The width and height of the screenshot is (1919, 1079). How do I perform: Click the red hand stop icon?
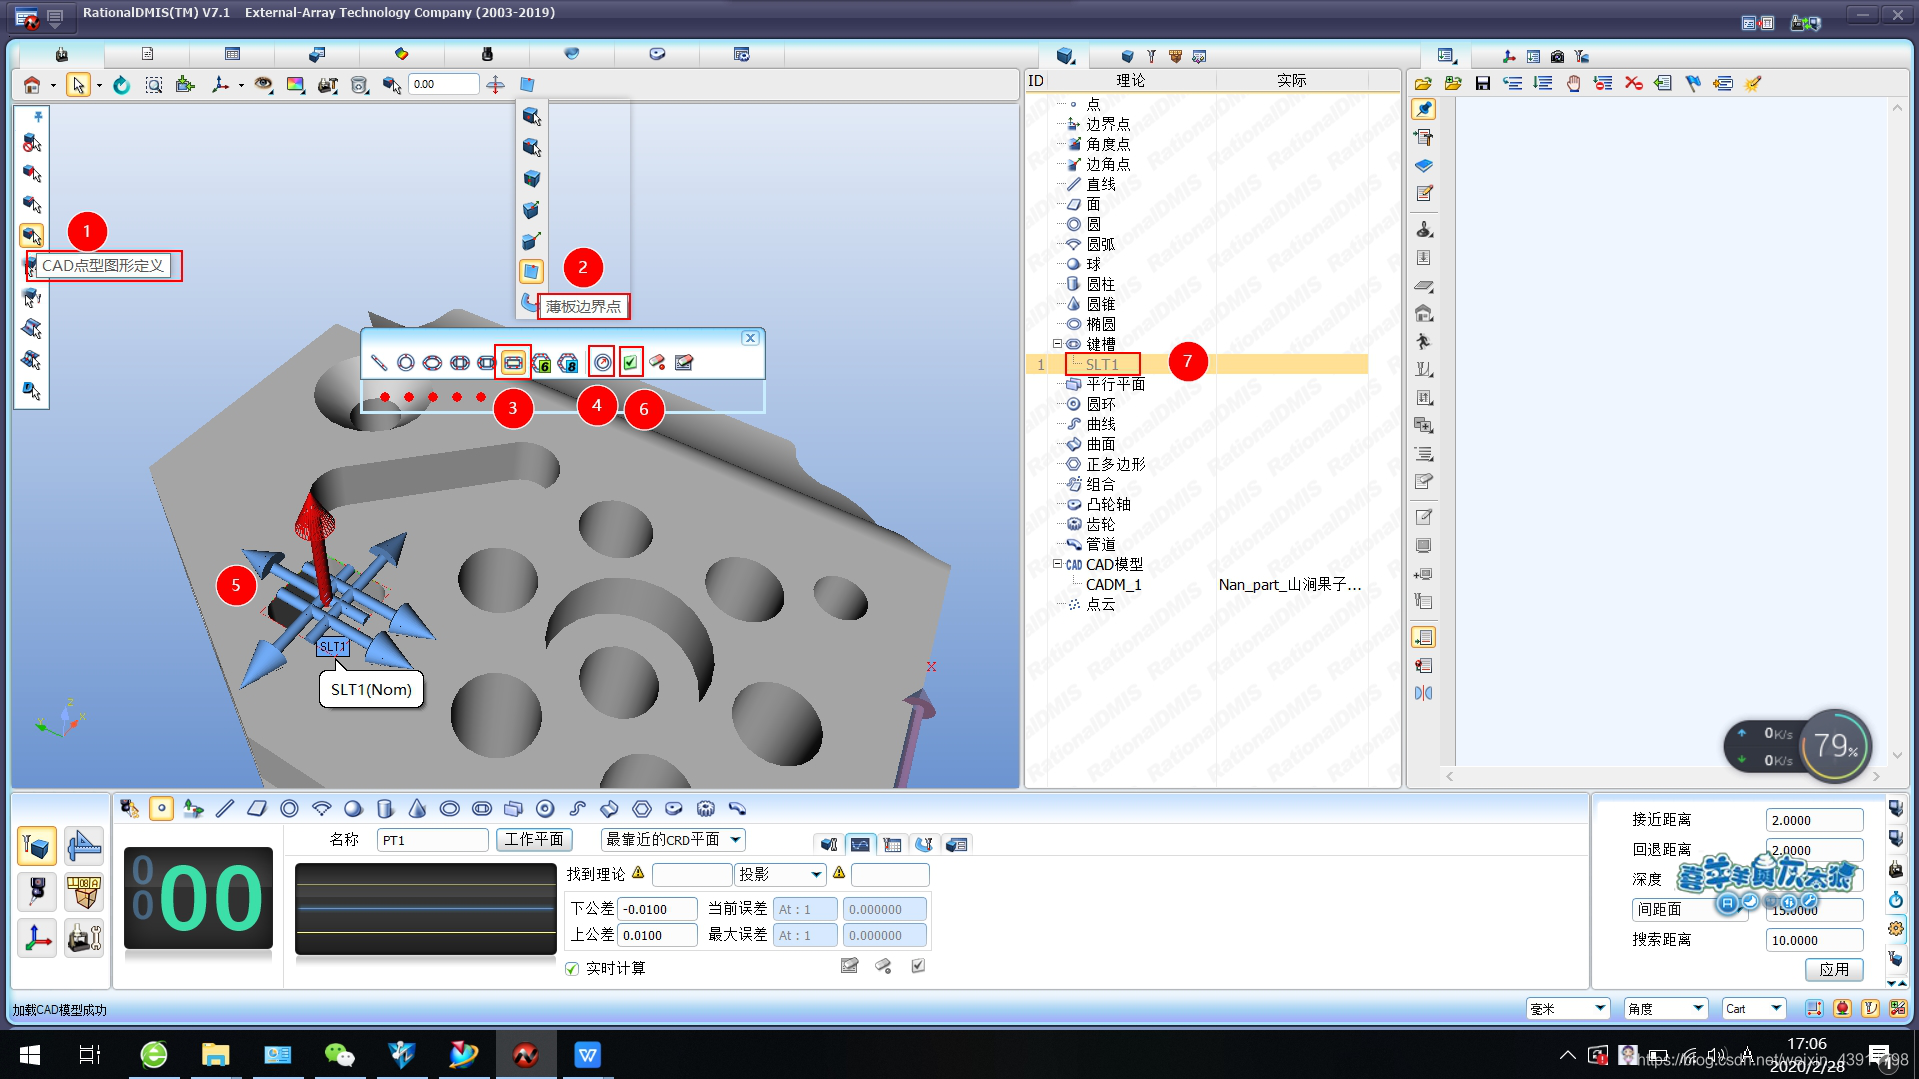[x=1573, y=84]
